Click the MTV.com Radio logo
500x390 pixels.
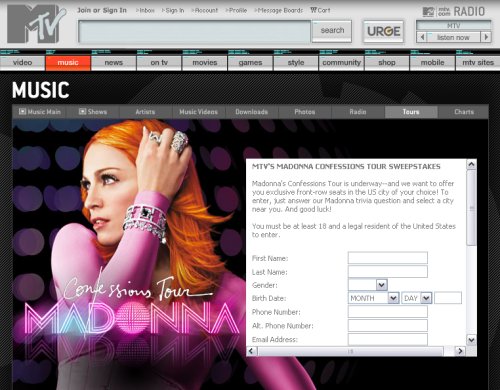453,12
